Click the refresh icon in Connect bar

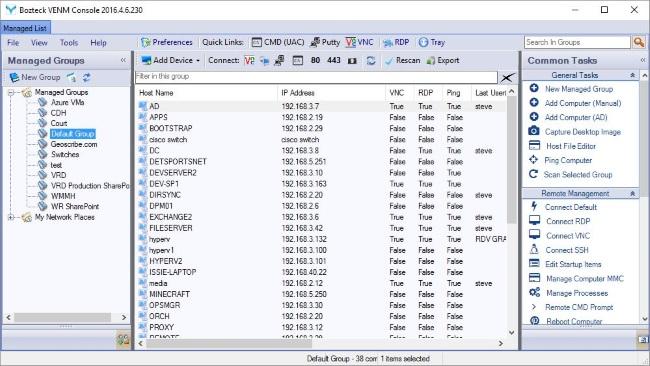[x=371, y=61]
